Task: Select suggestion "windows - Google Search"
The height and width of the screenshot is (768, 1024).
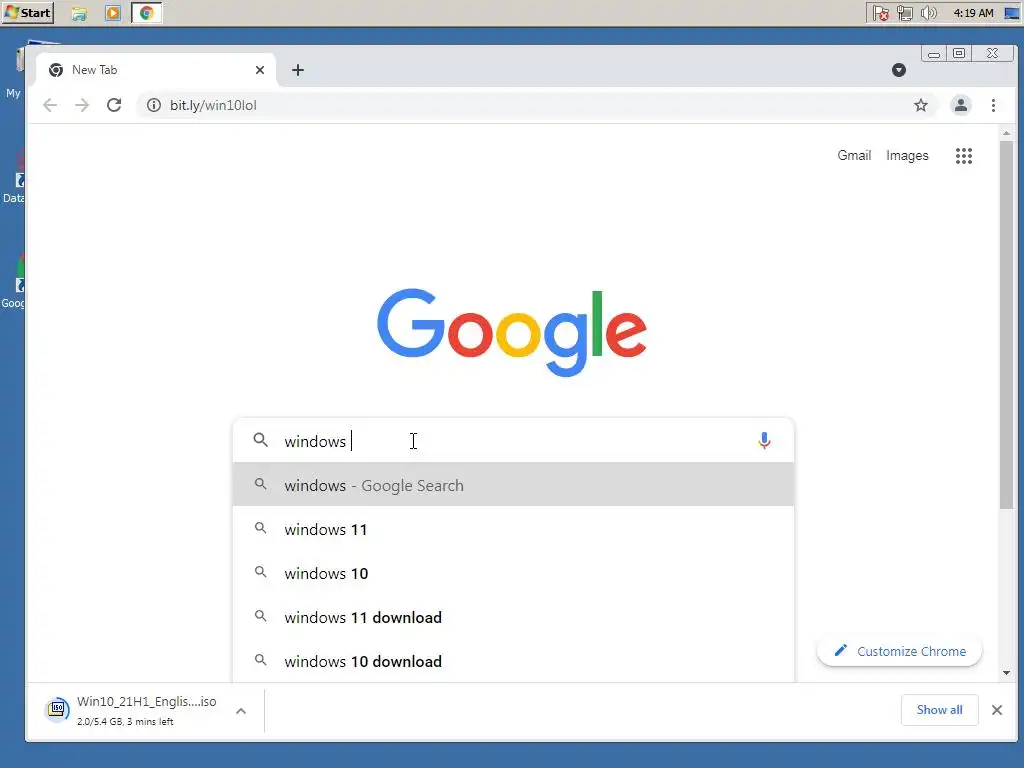Action: point(513,485)
